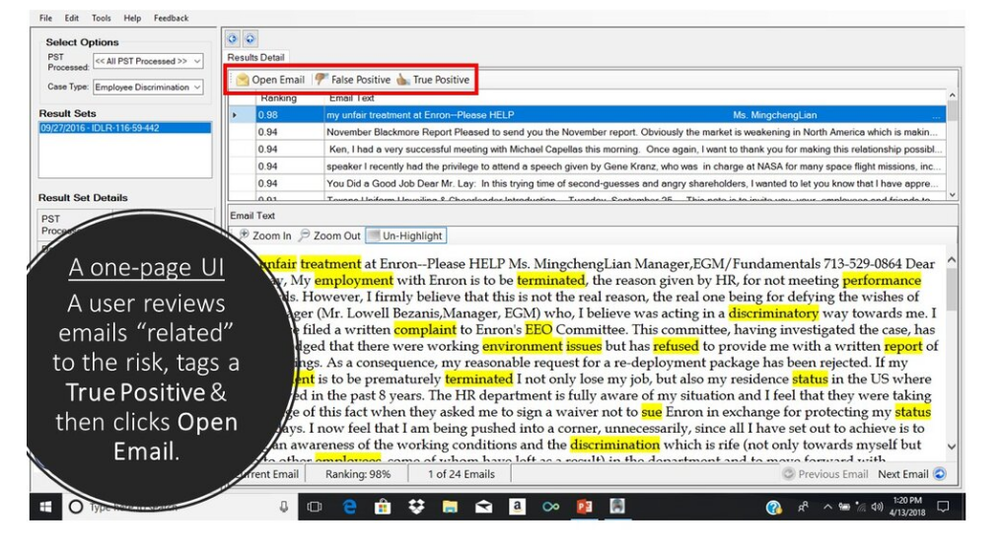The image size is (1000, 541).
Task: Select the Gene Kranz speaker email row
Action: tap(587, 167)
